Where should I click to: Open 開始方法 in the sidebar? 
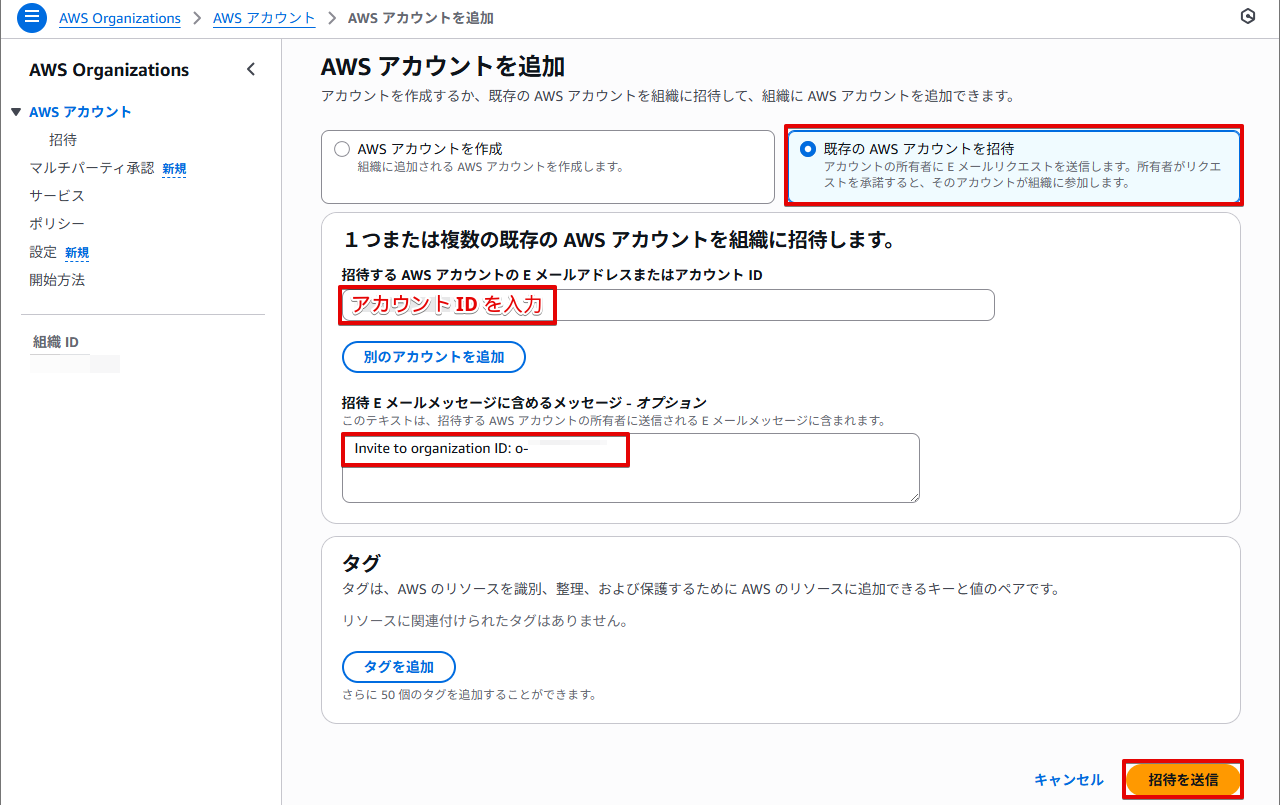[57, 280]
